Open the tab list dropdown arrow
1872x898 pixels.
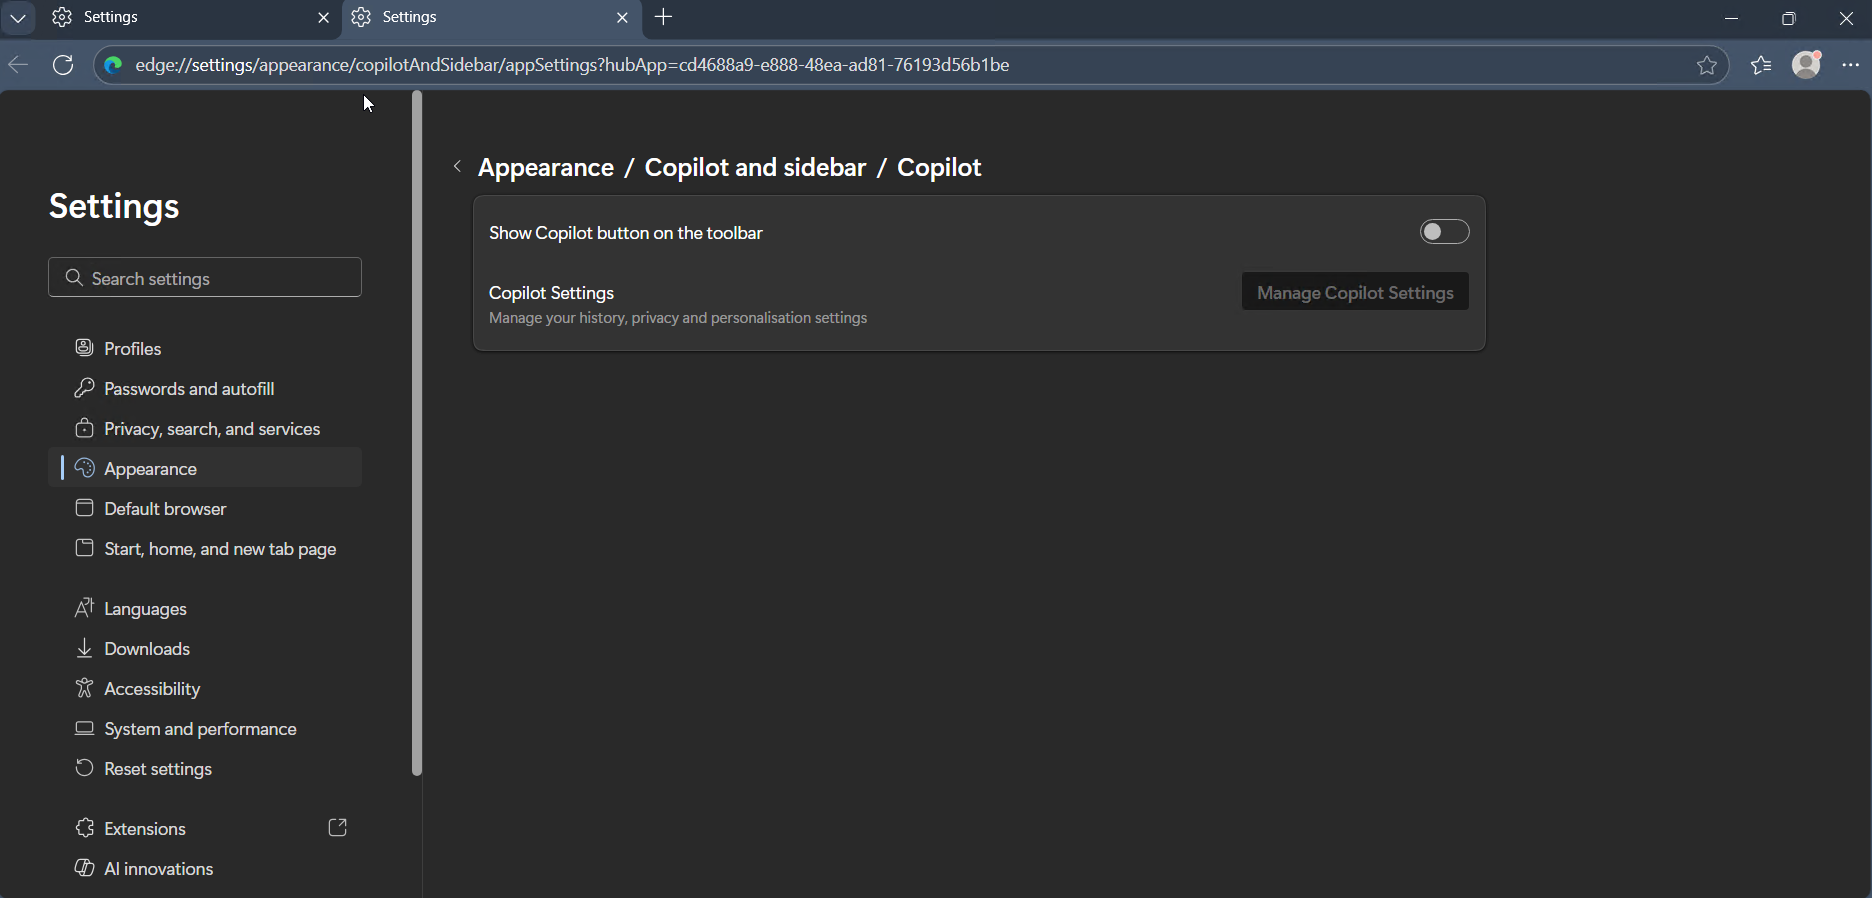[18, 18]
